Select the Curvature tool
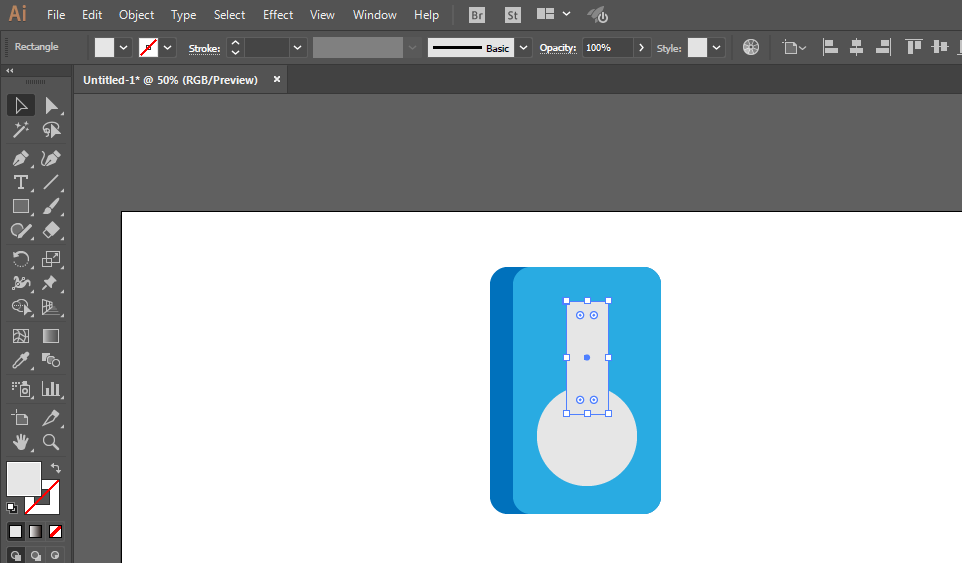962x563 pixels. (51, 158)
